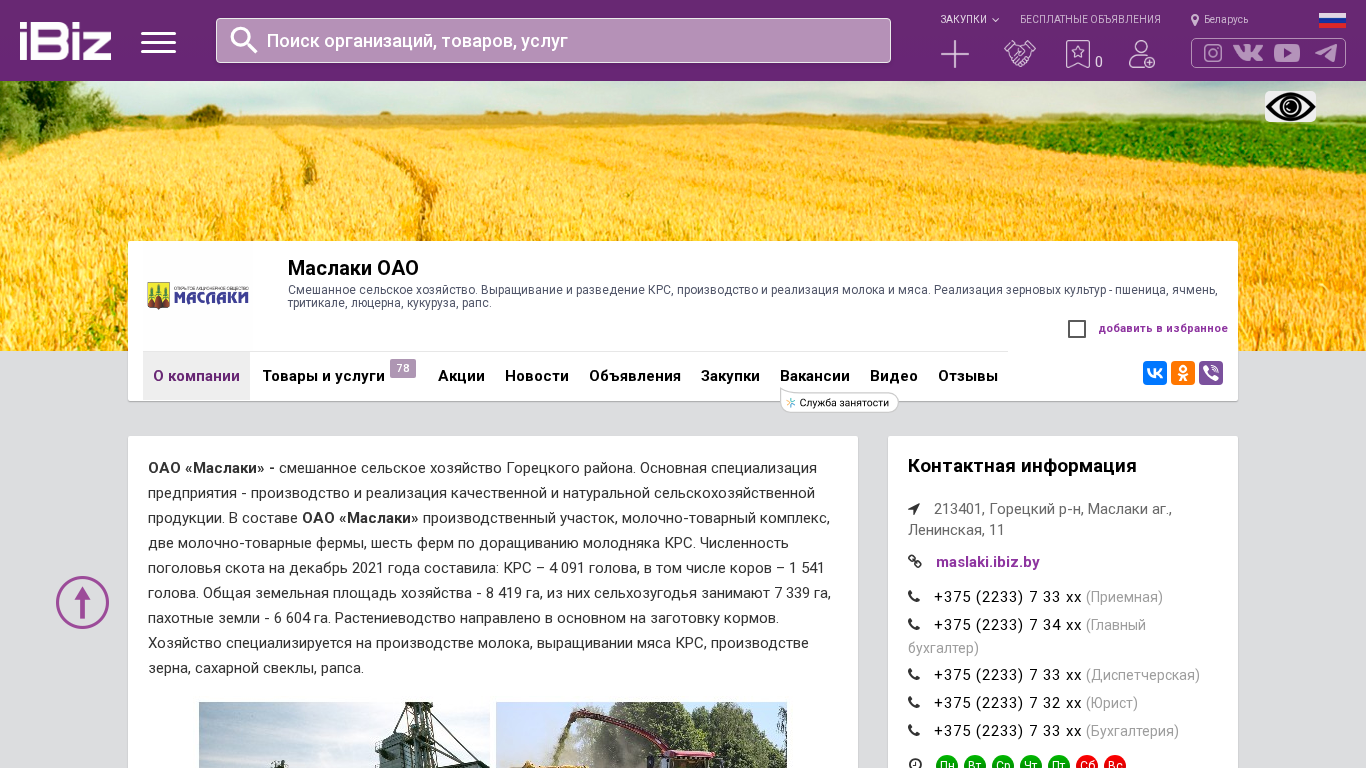The width and height of the screenshot is (1366, 768).
Task: Click the Контактная информация heading
Action: [x=1022, y=466]
